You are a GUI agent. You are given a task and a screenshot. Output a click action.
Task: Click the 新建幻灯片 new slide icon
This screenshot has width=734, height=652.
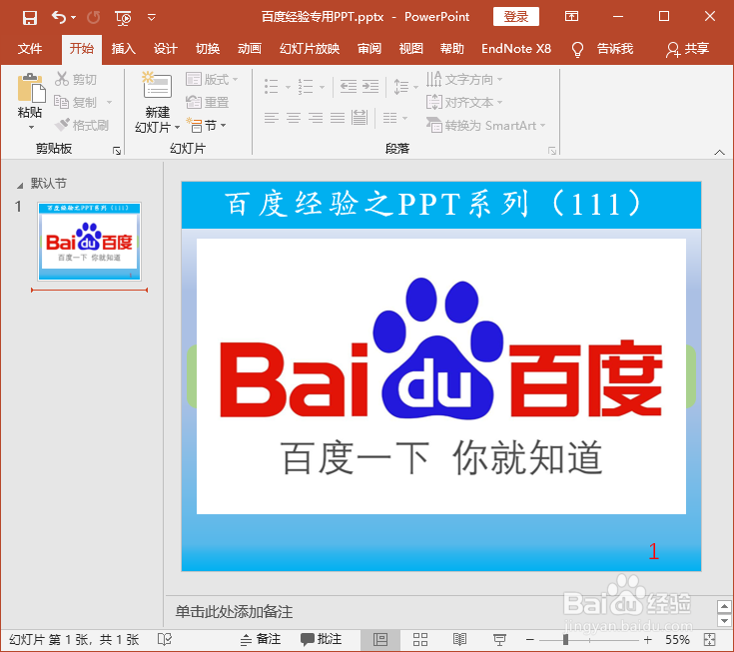click(x=157, y=86)
